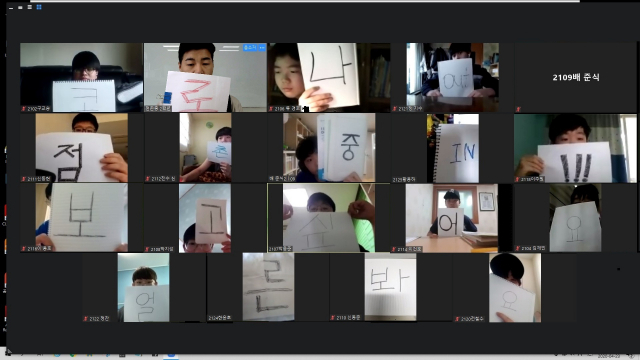This screenshot has width=640, height=360.
Task: Select the highlighted tile showing the '싶' sign
Action: (329, 218)
